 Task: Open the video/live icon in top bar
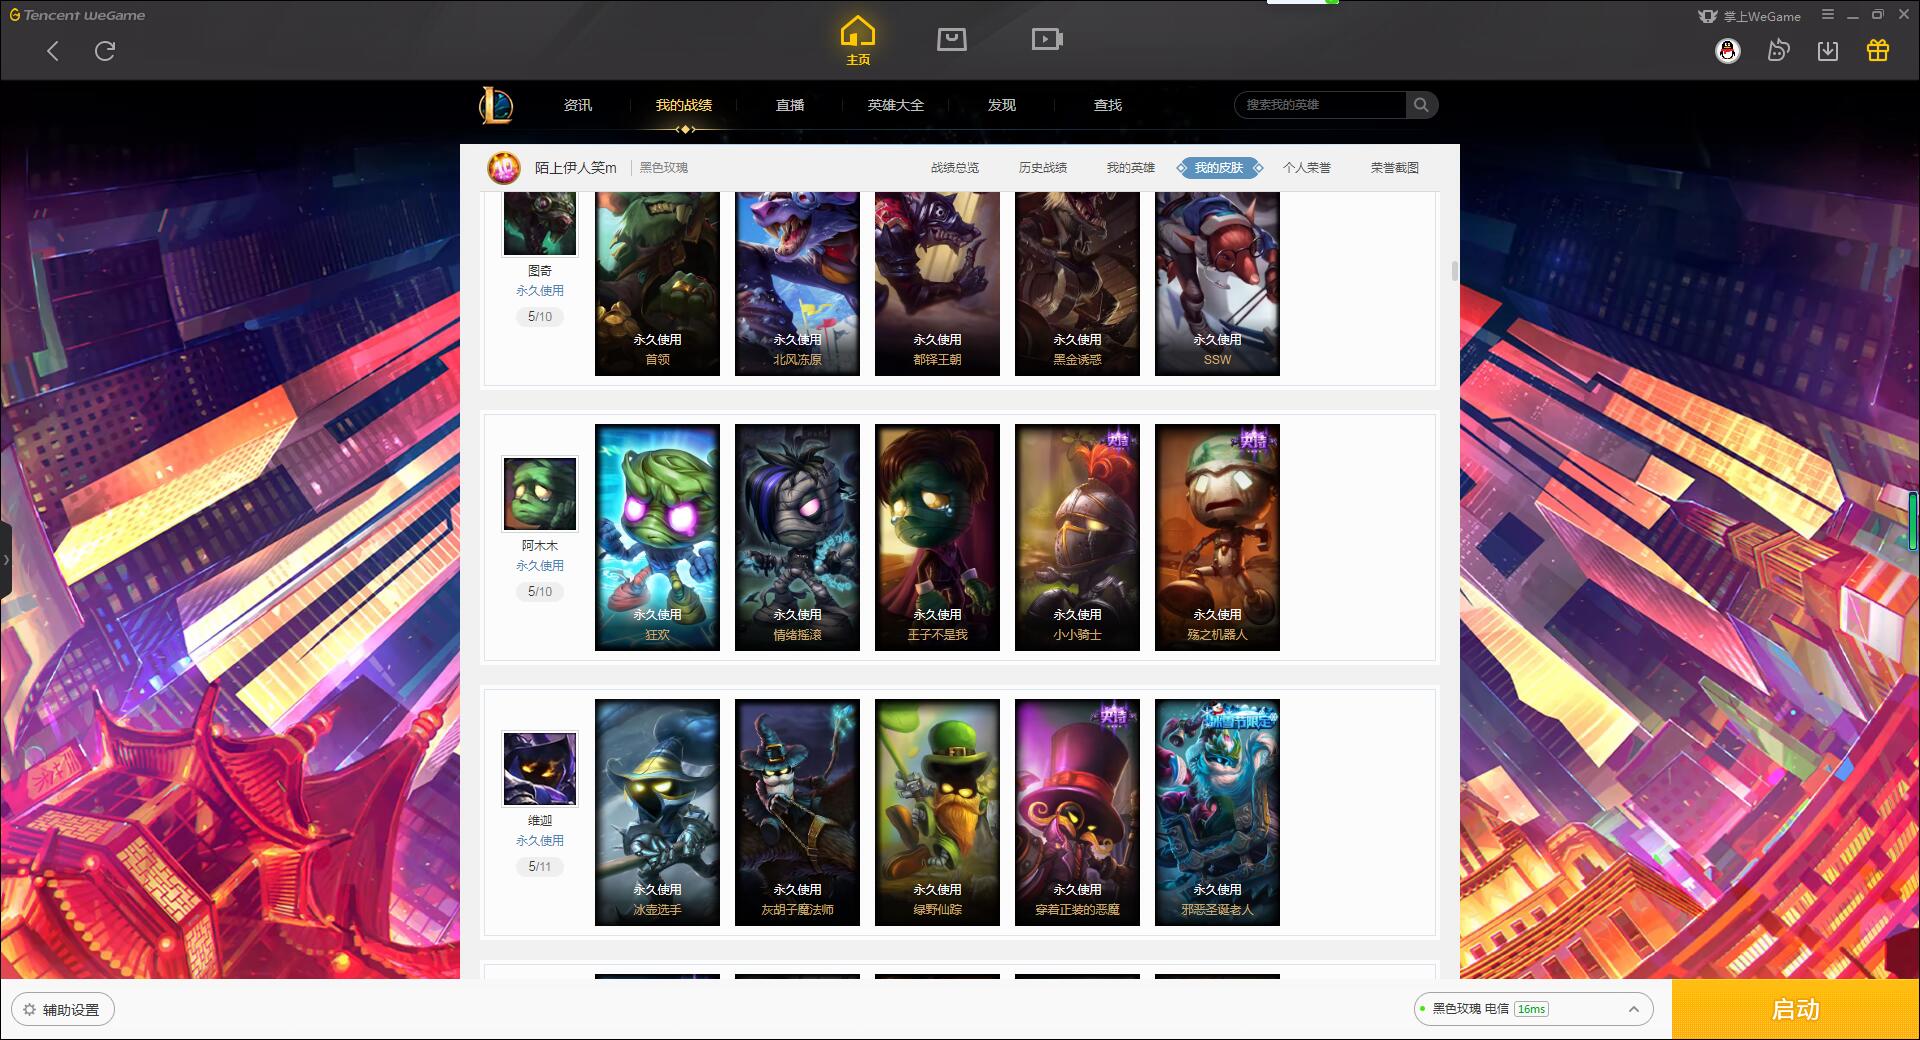1047,39
